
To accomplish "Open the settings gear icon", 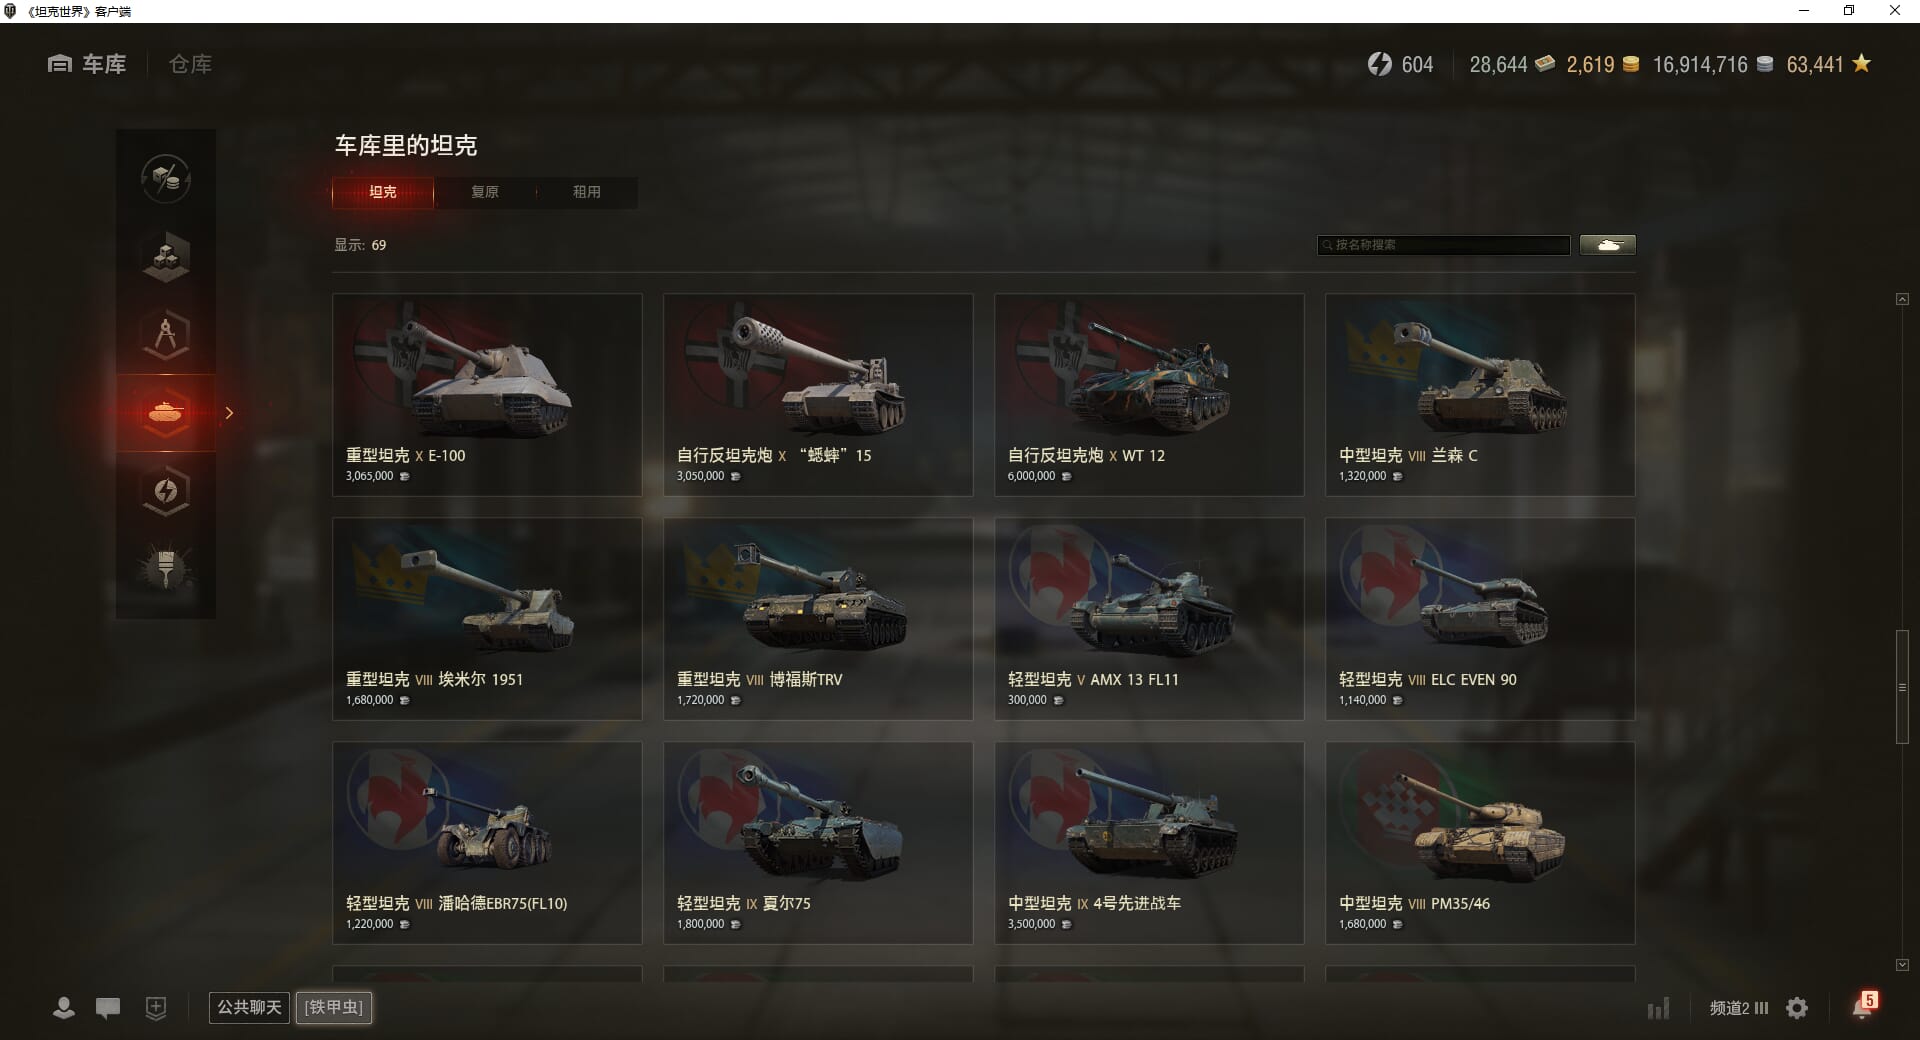I will click(x=1797, y=1008).
